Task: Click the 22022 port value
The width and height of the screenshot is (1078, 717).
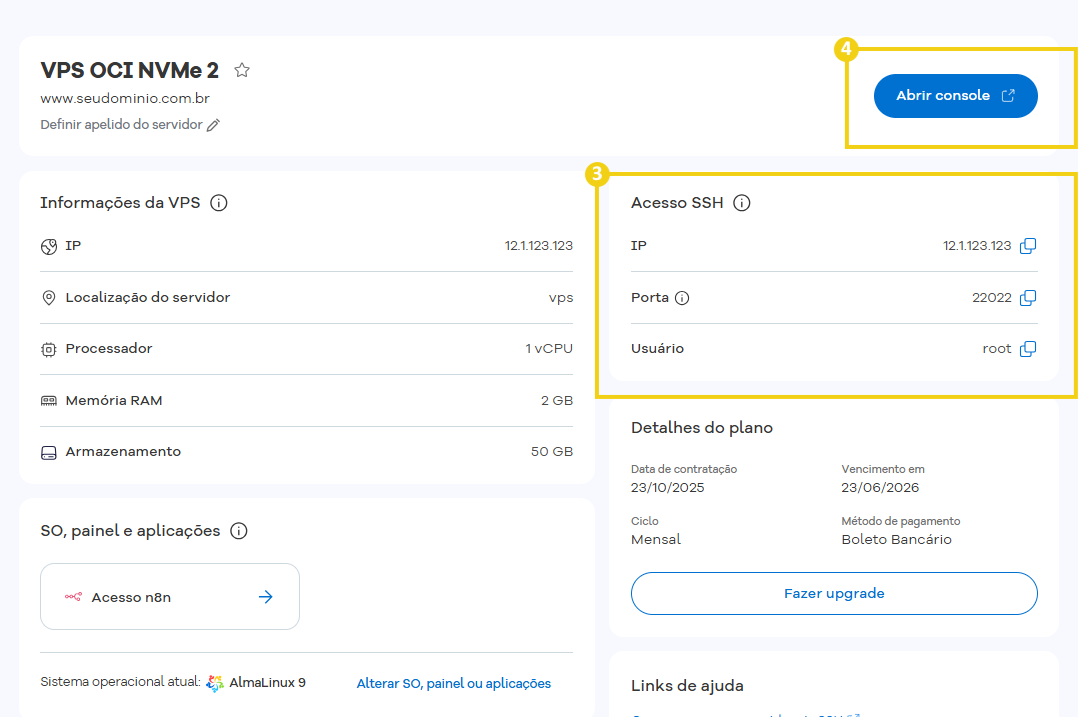Action: coord(992,298)
